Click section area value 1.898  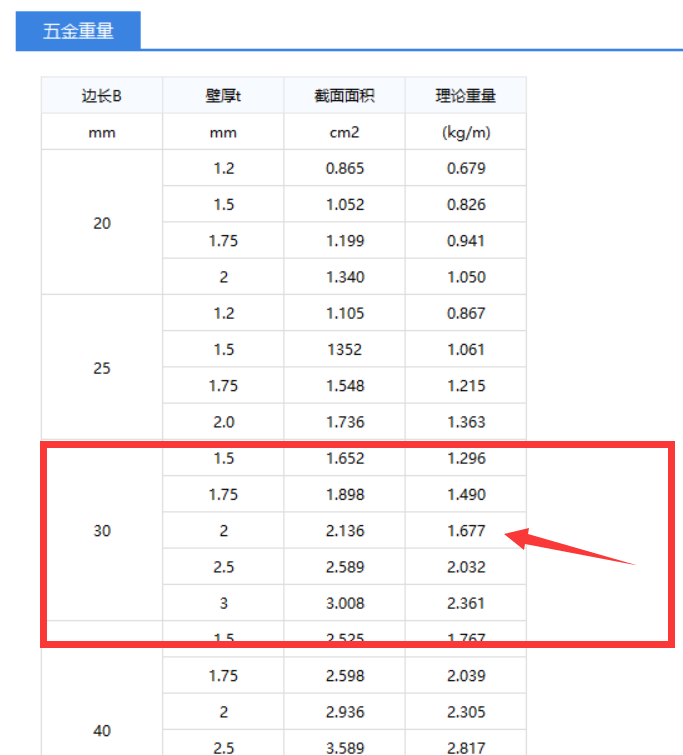tap(345, 495)
